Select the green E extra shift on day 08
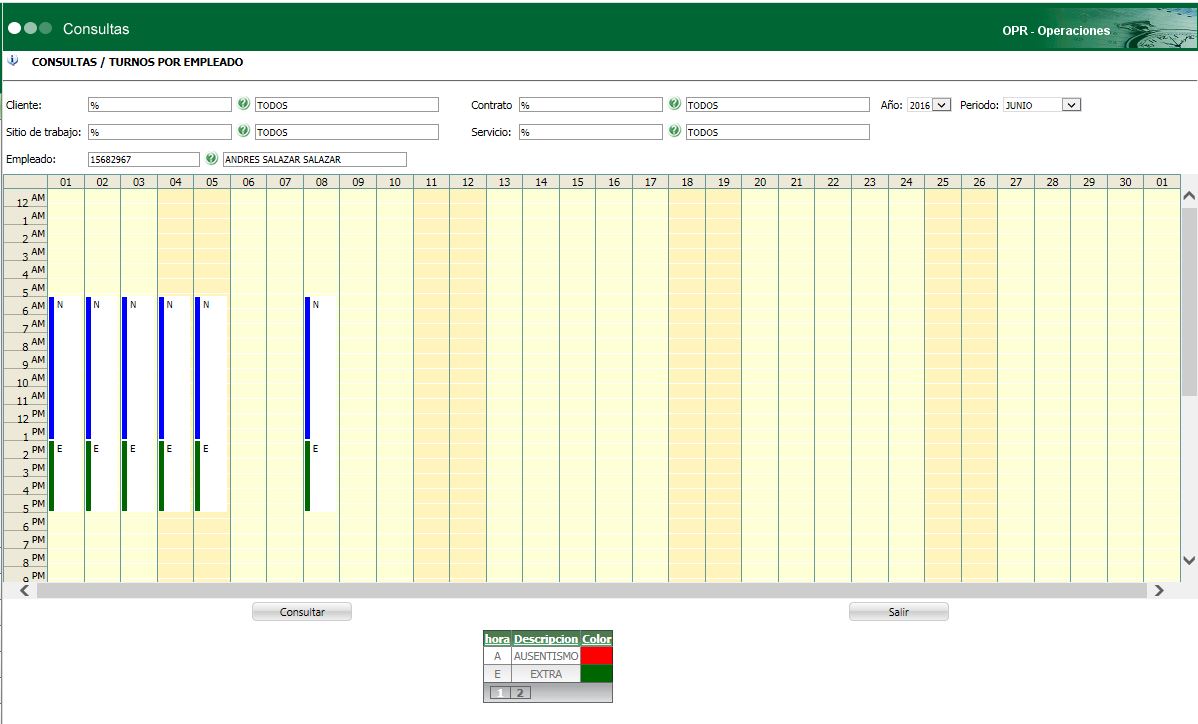This screenshot has width=1198, height=724. point(321,476)
